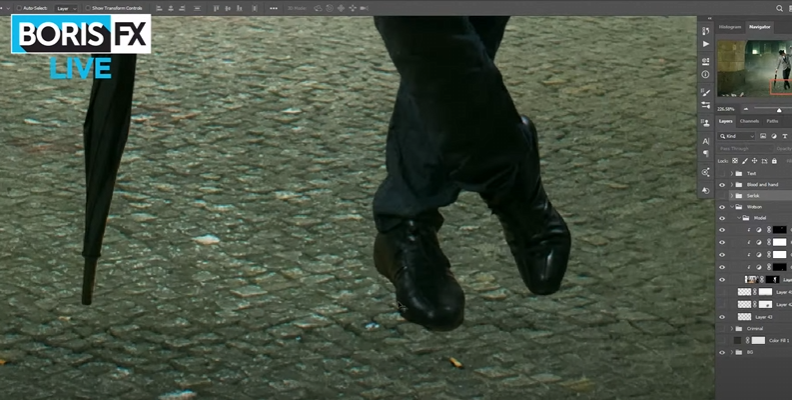This screenshot has width=792, height=400.
Task: Click the Navigator preview thumbnail
Action: 754,68
